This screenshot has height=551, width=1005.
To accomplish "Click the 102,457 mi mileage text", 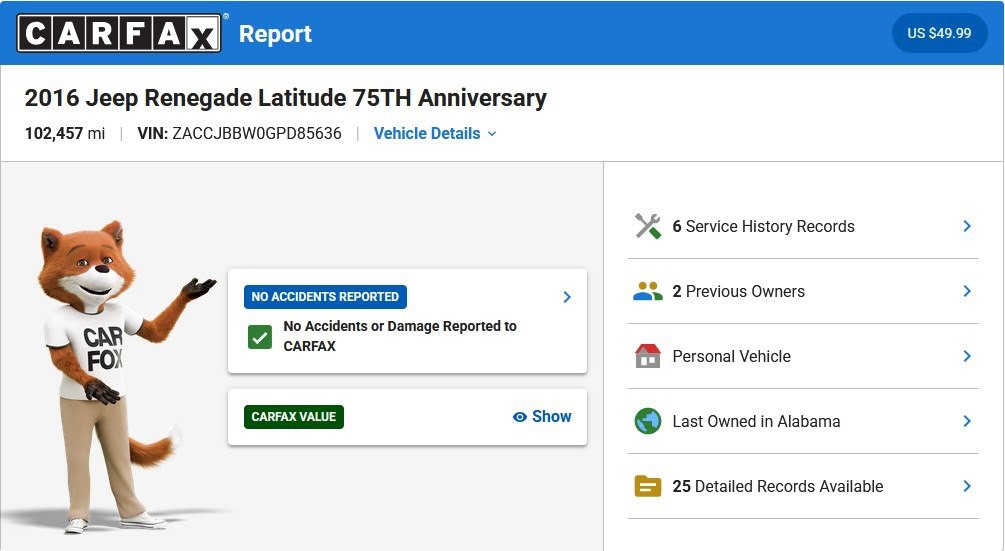I will click(65, 133).
